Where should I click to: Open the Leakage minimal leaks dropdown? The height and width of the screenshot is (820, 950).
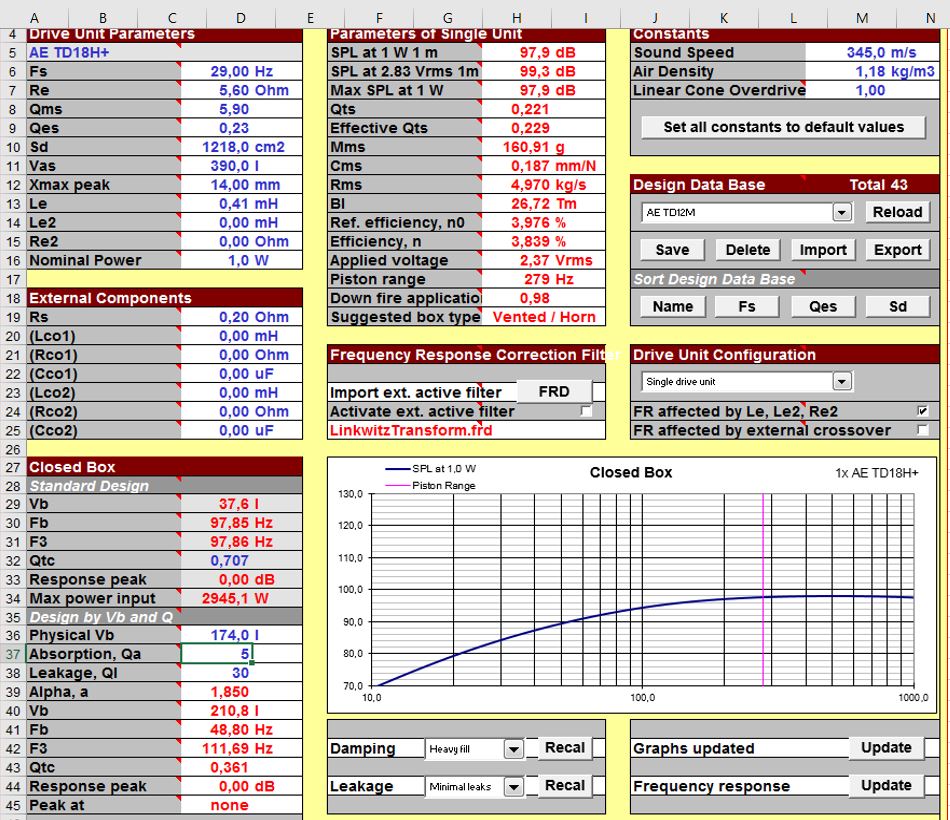coord(514,786)
